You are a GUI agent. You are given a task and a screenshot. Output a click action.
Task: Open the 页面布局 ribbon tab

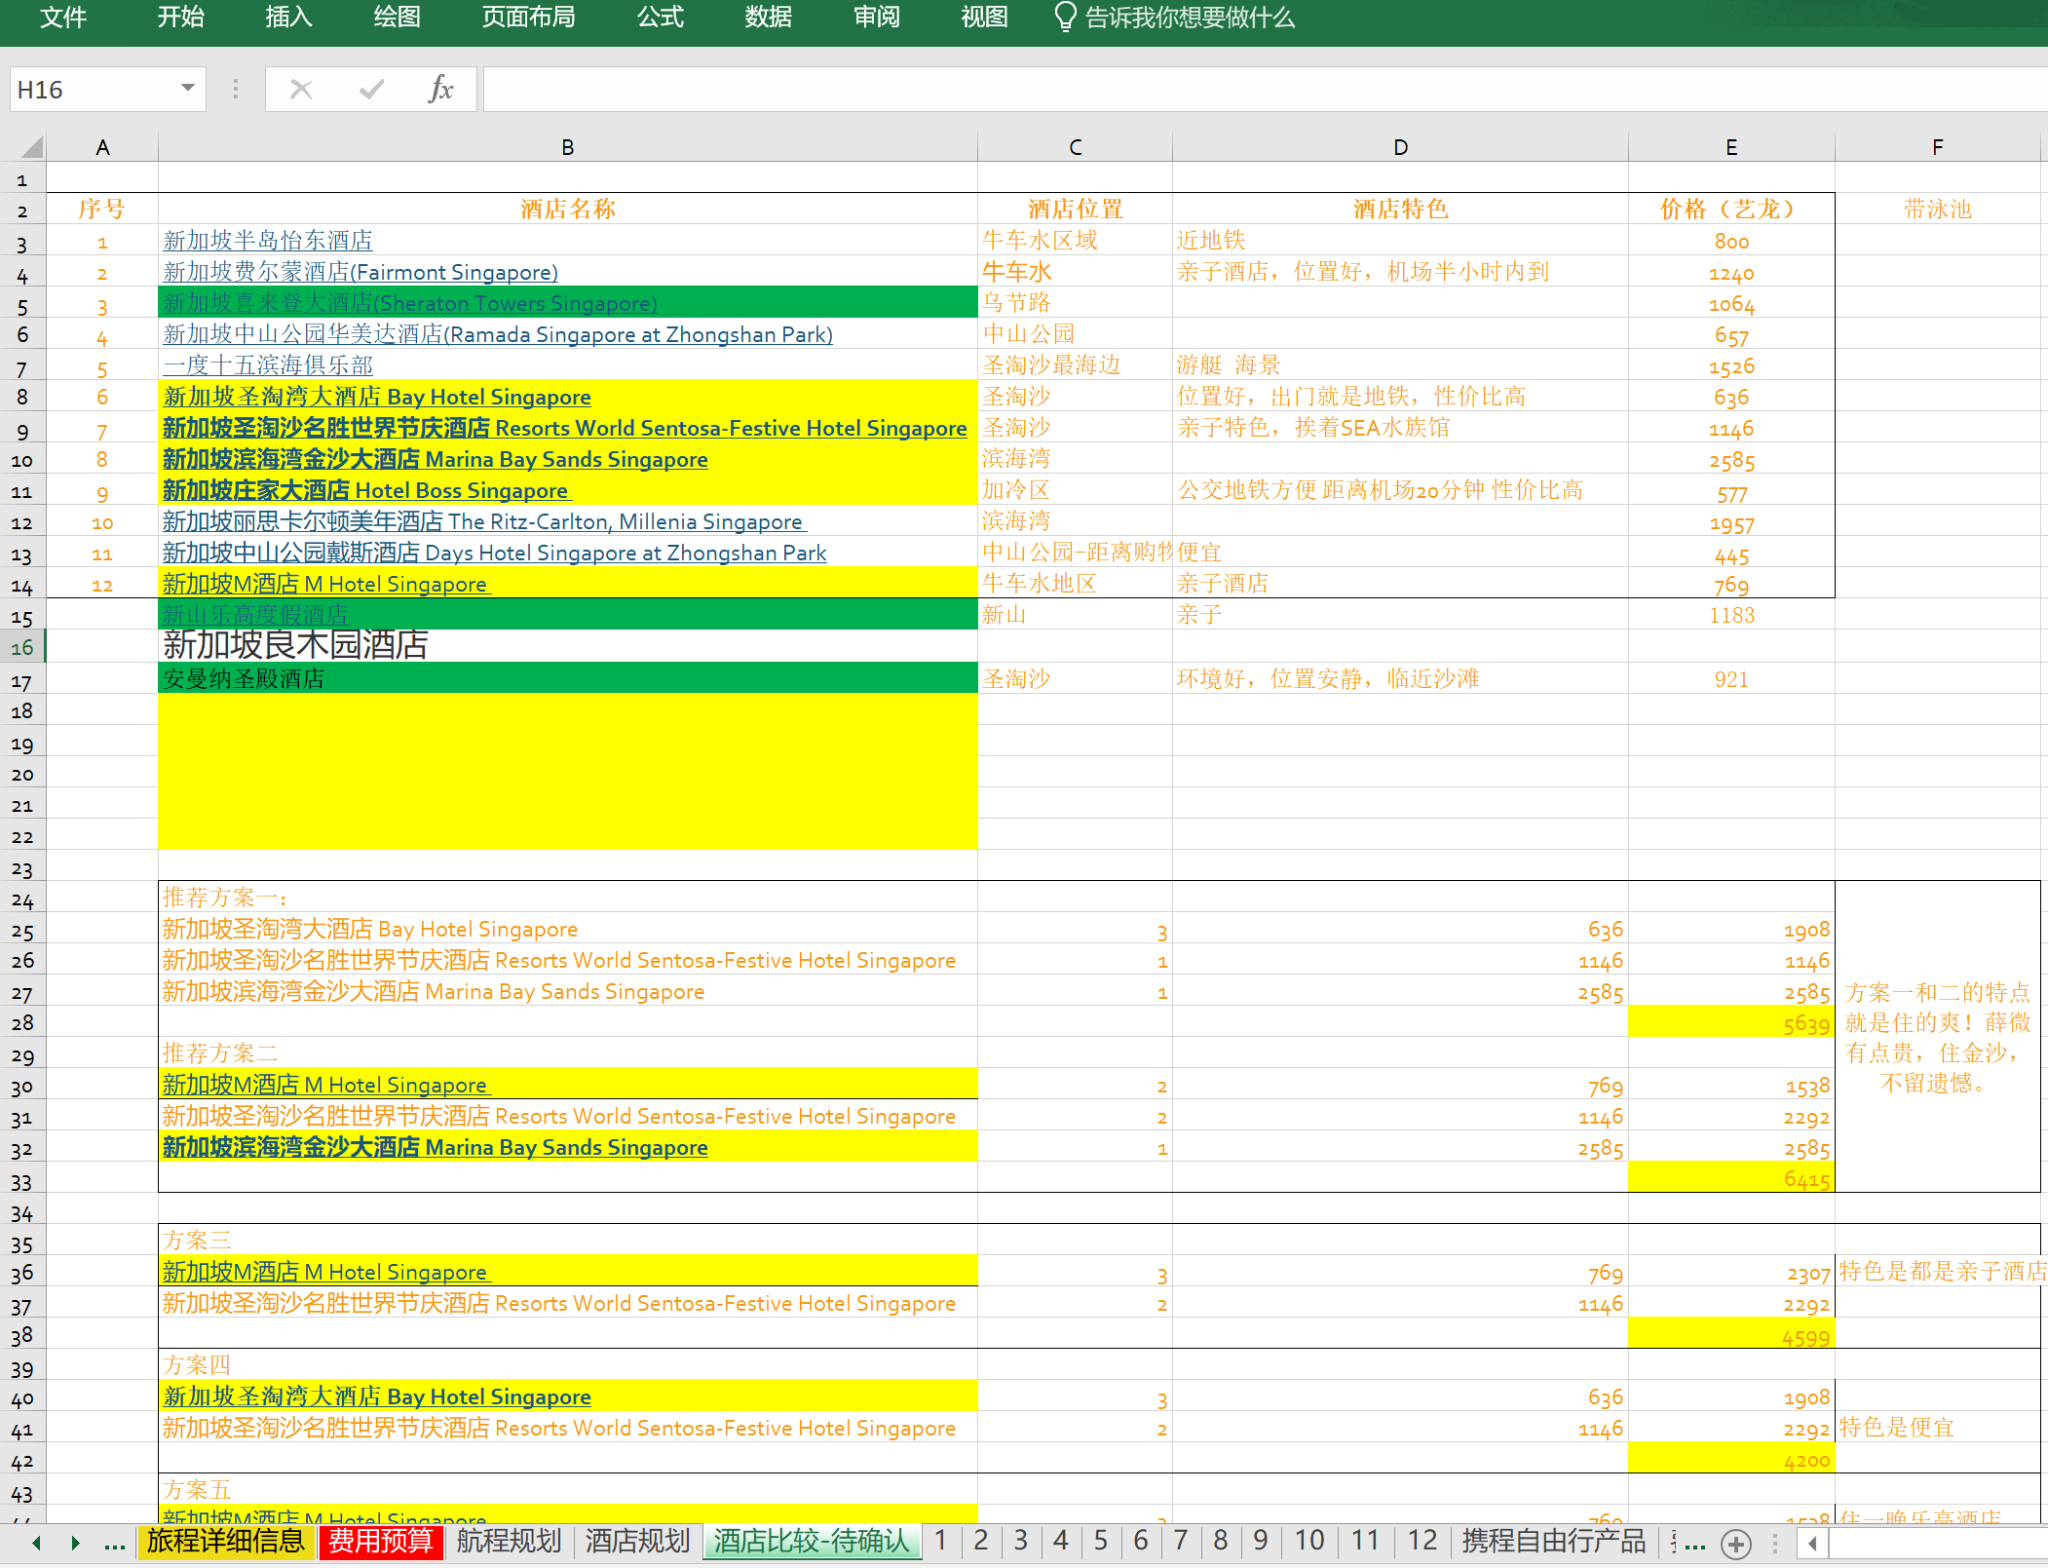click(x=528, y=17)
